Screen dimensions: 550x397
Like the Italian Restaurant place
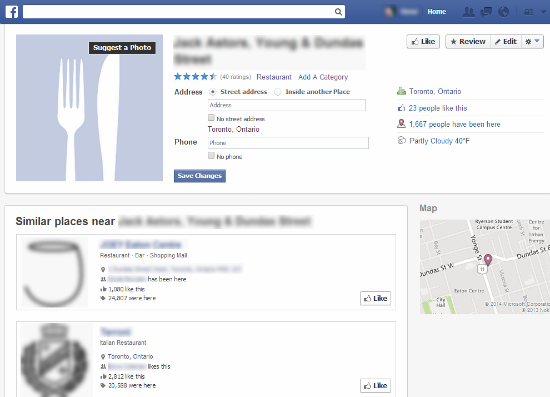[375, 386]
